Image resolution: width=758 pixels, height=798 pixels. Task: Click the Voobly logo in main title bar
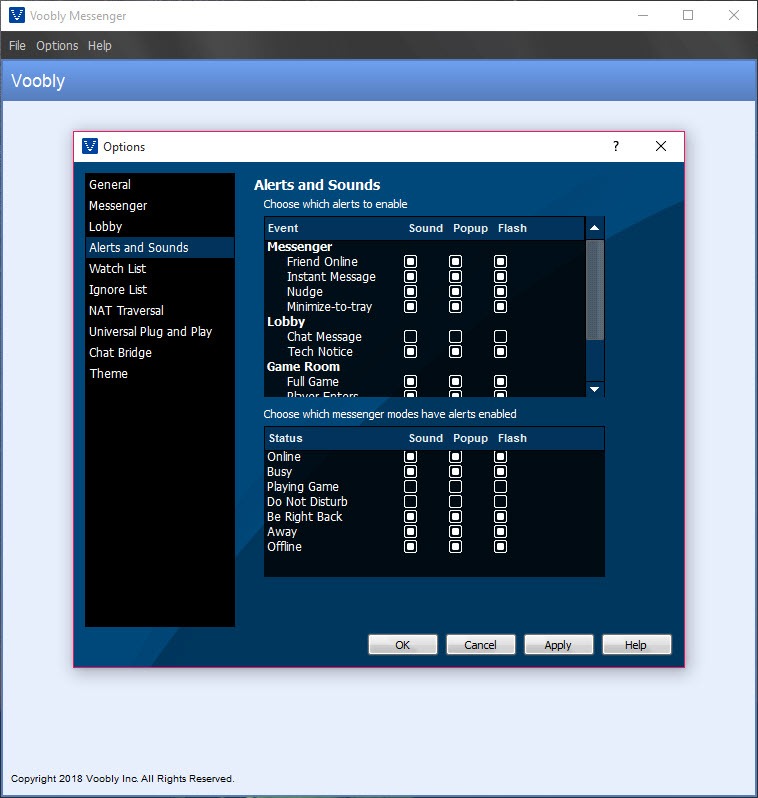coord(17,15)
